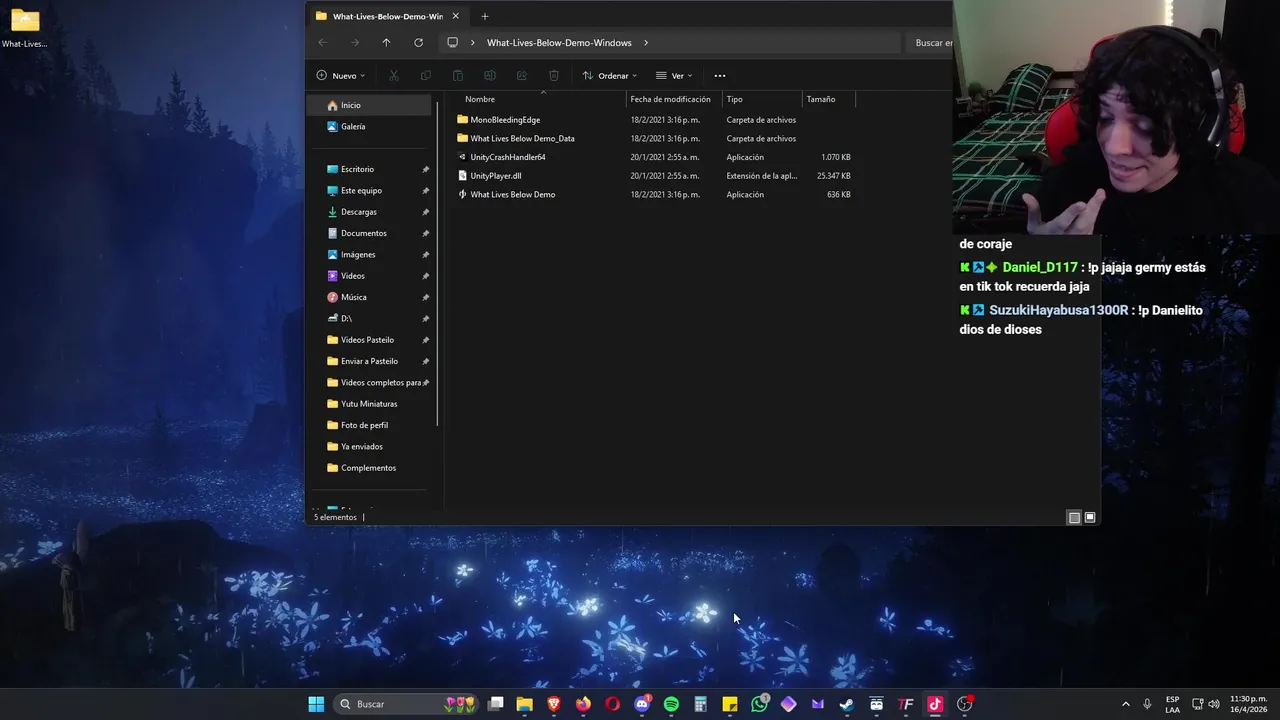The image size is (1280, 720).
Task: Click the microphone tray icon
Action: coord(1147,704)
